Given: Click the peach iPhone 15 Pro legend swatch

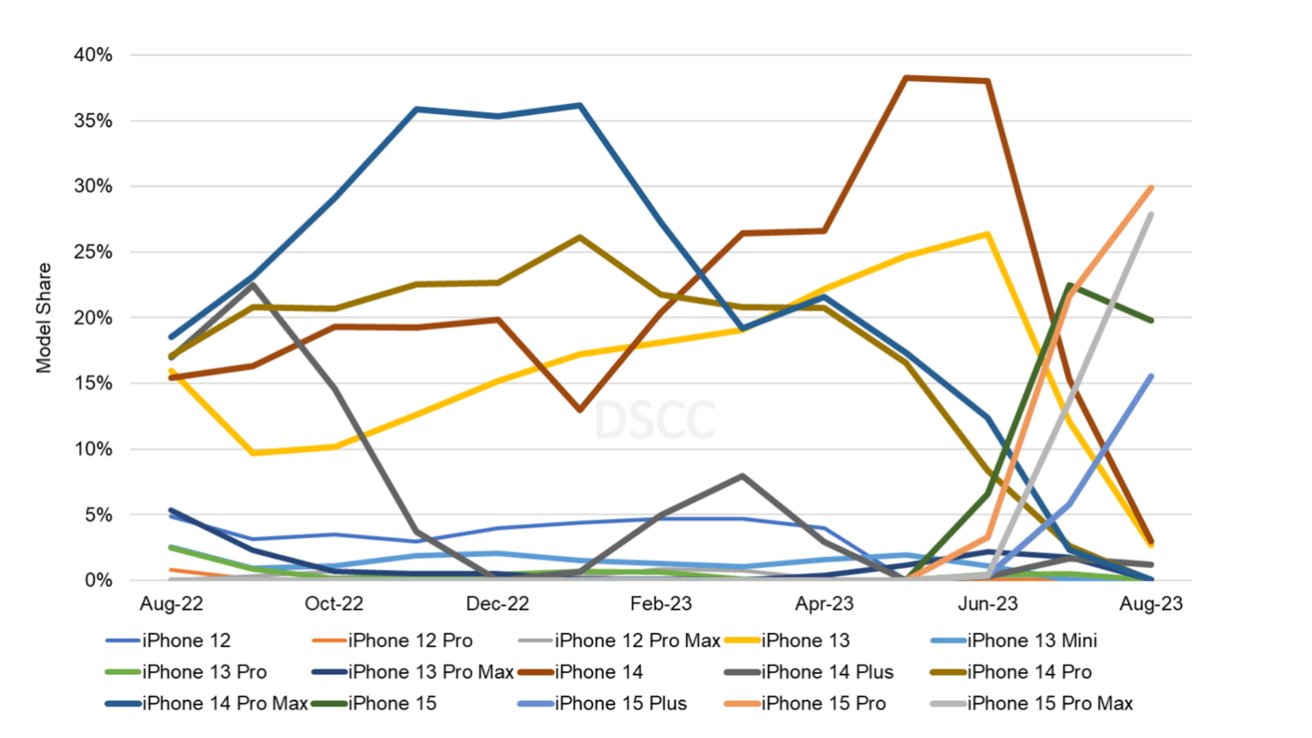Looking at the screenshot, I should pos(739,703).
